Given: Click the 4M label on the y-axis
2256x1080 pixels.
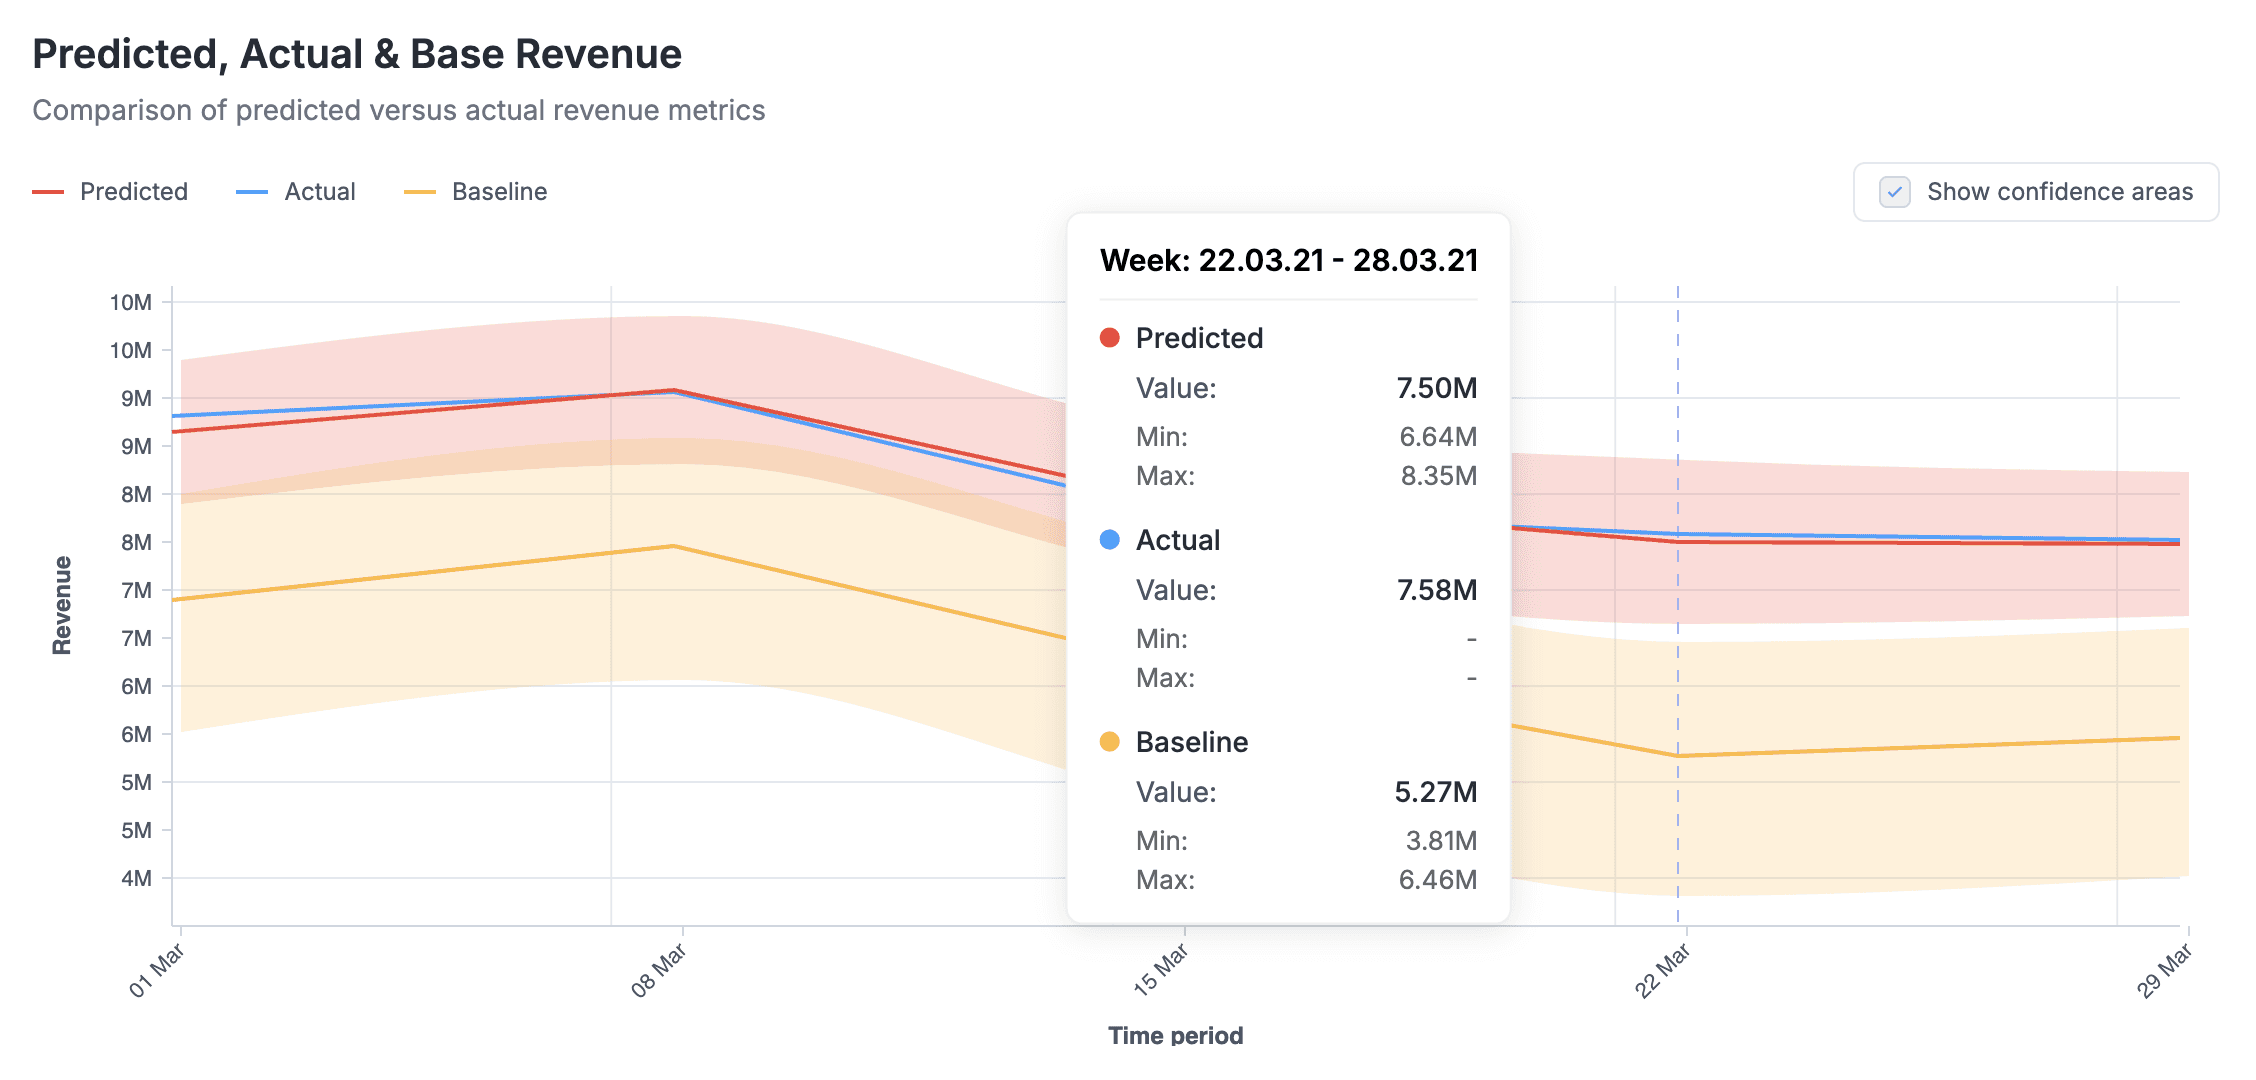Looking at the screenshot, I should (136, 878).
